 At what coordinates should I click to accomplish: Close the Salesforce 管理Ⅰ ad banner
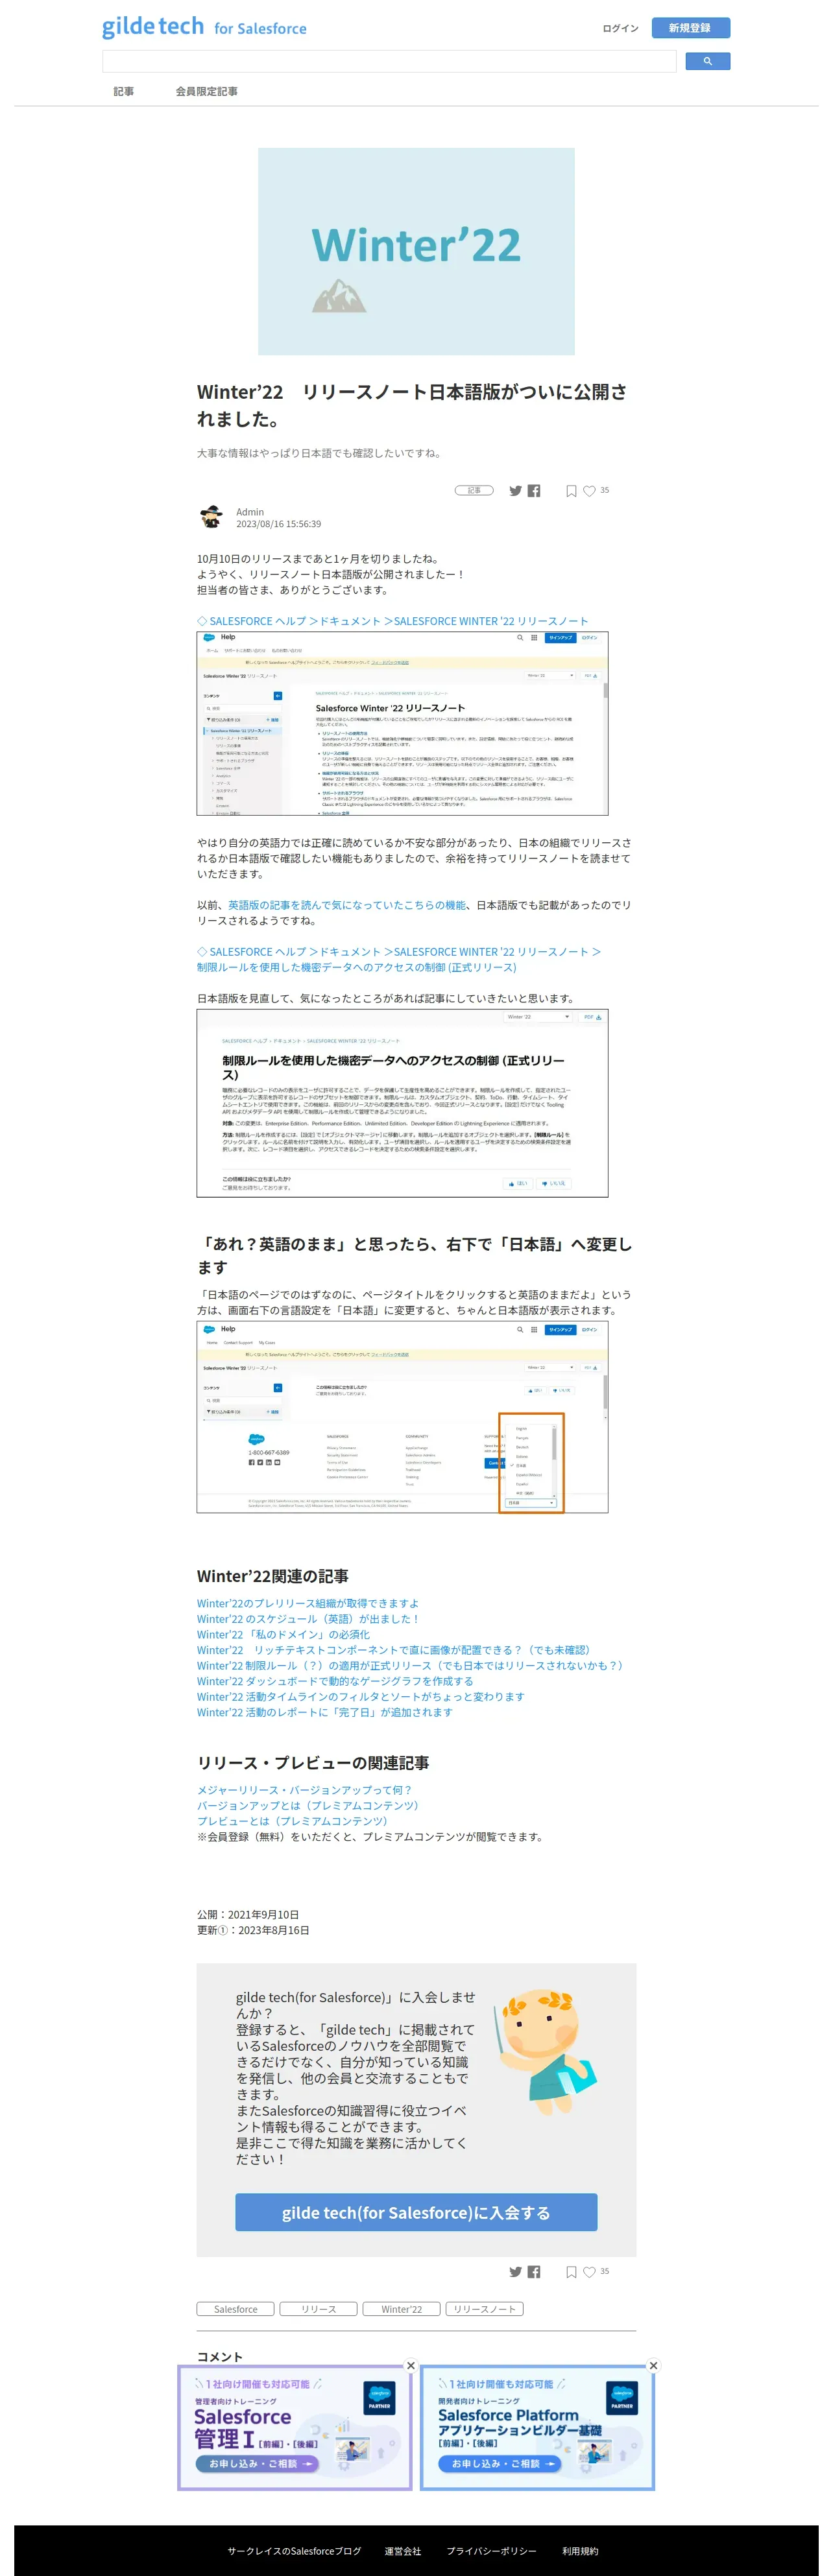coord(410,2366)
